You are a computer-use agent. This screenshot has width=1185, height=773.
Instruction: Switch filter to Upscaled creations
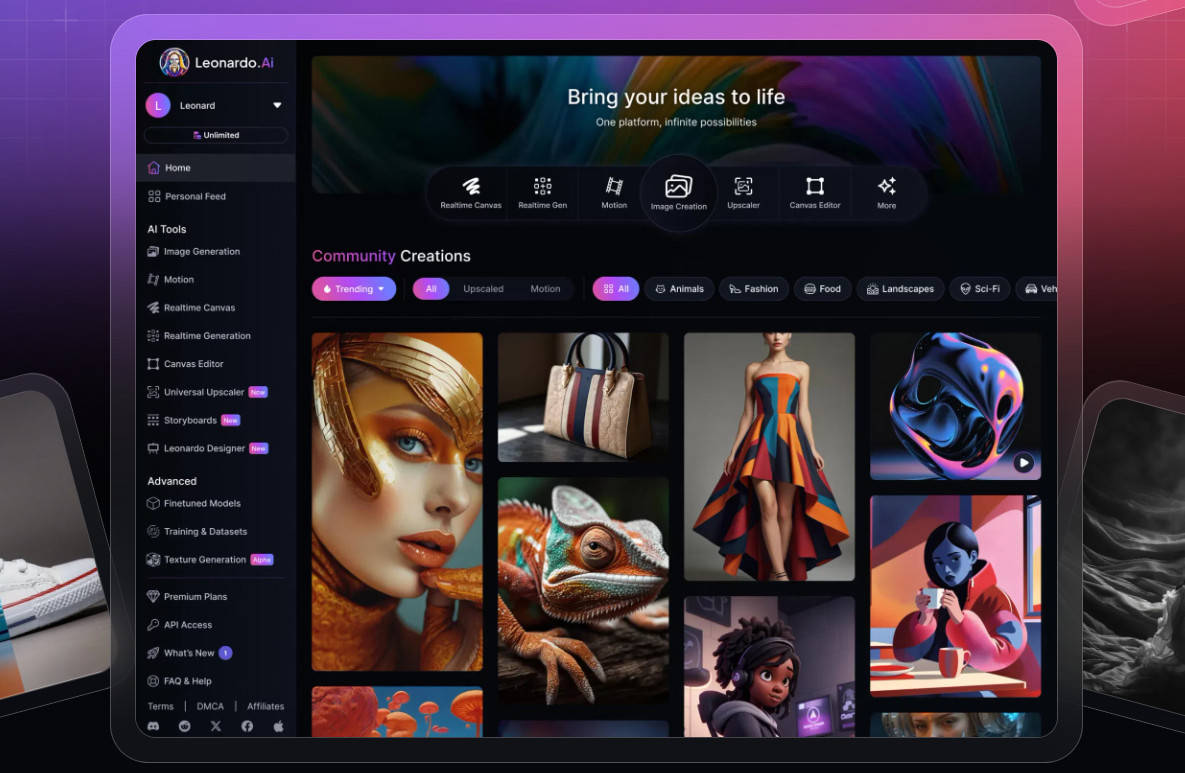(x=483, y=289)
